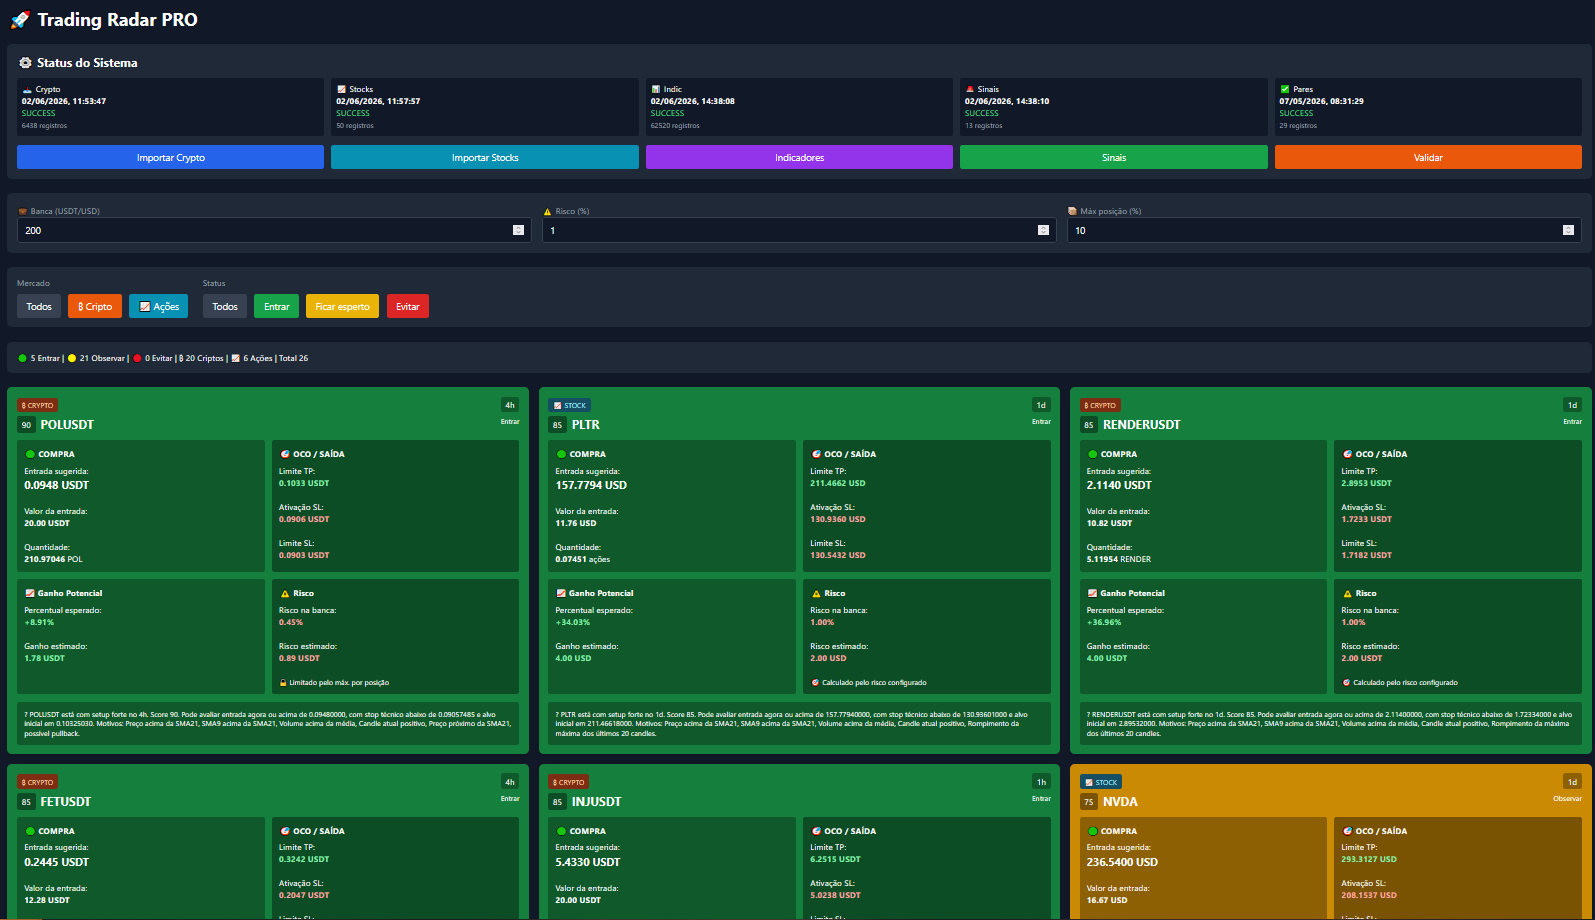Click the 0.0948 USDT suggested entry value
The width and height of the screenshot is (1595, 920).
click(57, 485)
